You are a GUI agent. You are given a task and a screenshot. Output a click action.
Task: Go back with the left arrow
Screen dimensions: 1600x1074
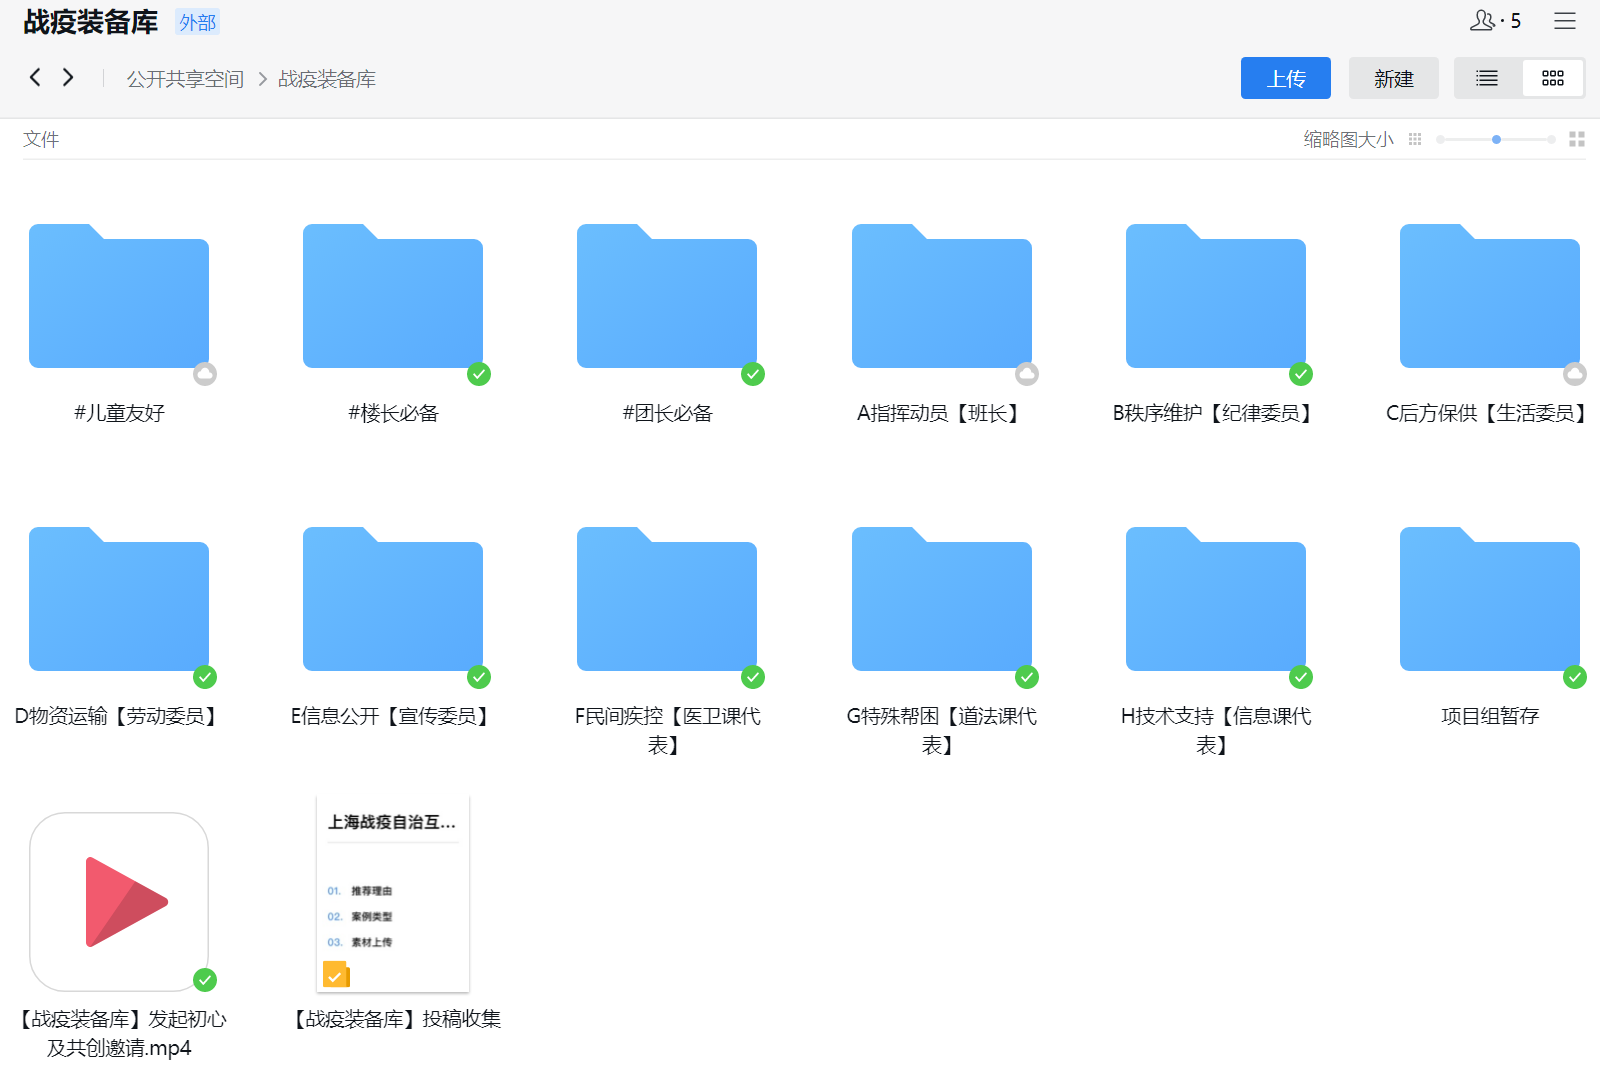pyautogui.click(x=35, y=77)
